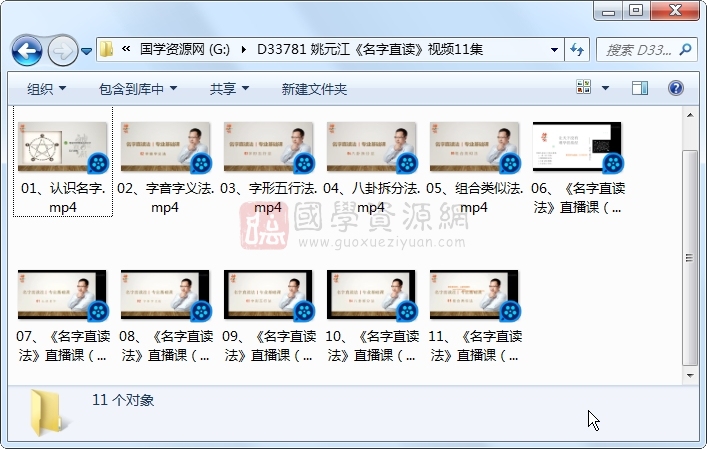Screen dimensions: 707x449
Task: Select thumbnail of file 09 直播课
Action: click(x=268, y=295)
